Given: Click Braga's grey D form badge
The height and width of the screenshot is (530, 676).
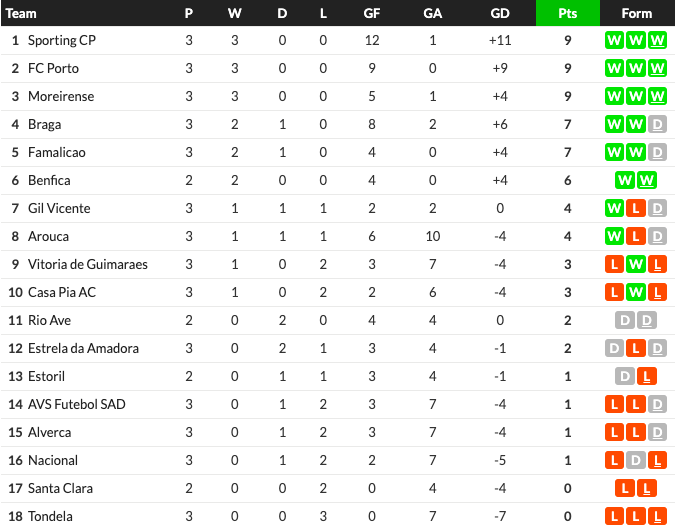Looking at the screenshot, I should click(x=657, y=125).
